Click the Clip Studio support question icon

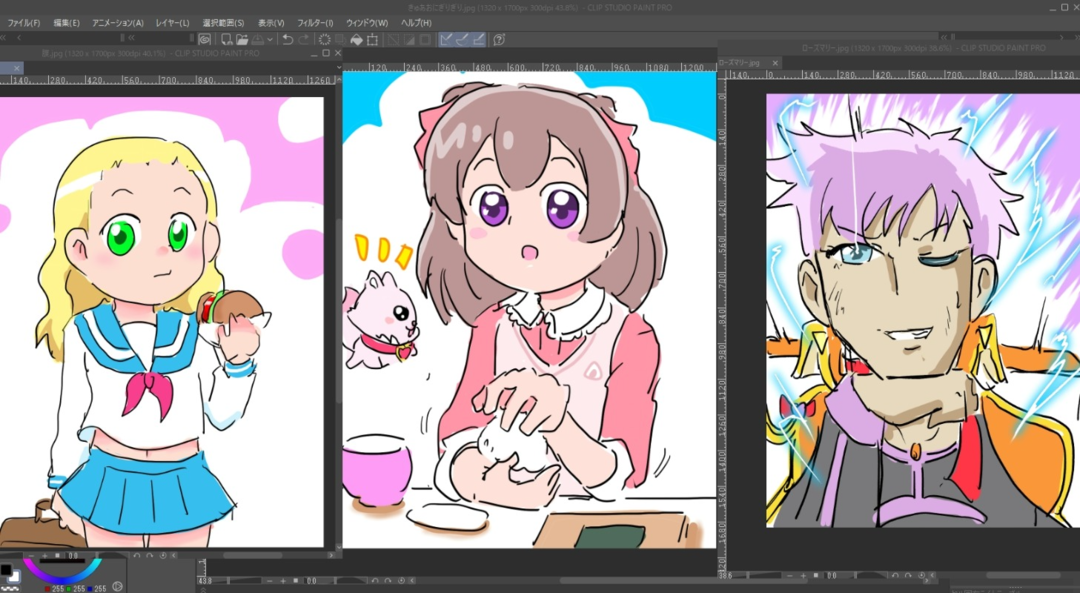coord(499,39)
